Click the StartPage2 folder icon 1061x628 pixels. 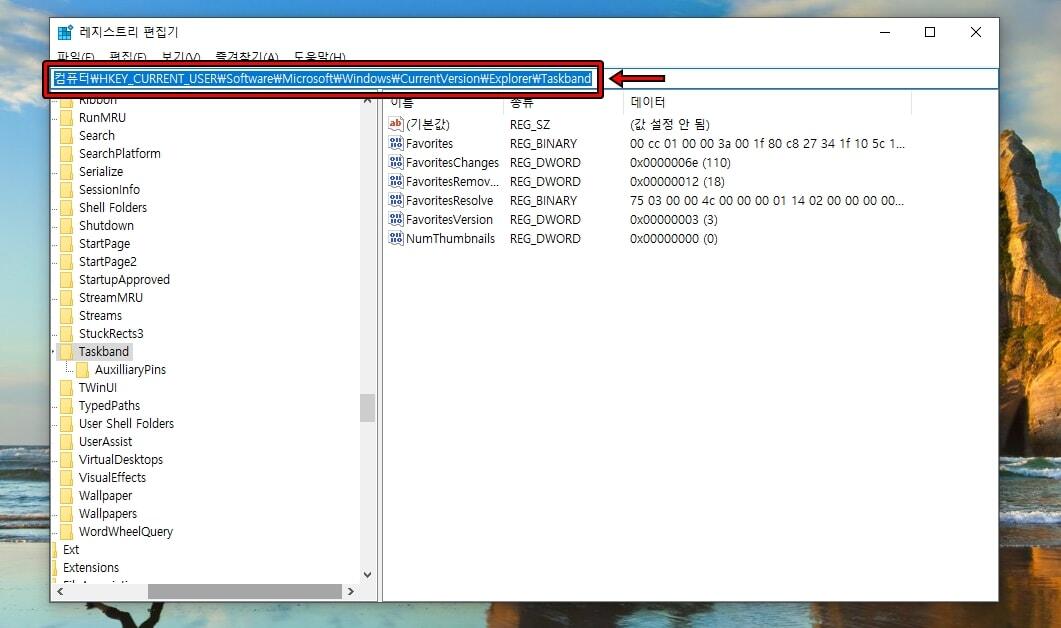66,261
